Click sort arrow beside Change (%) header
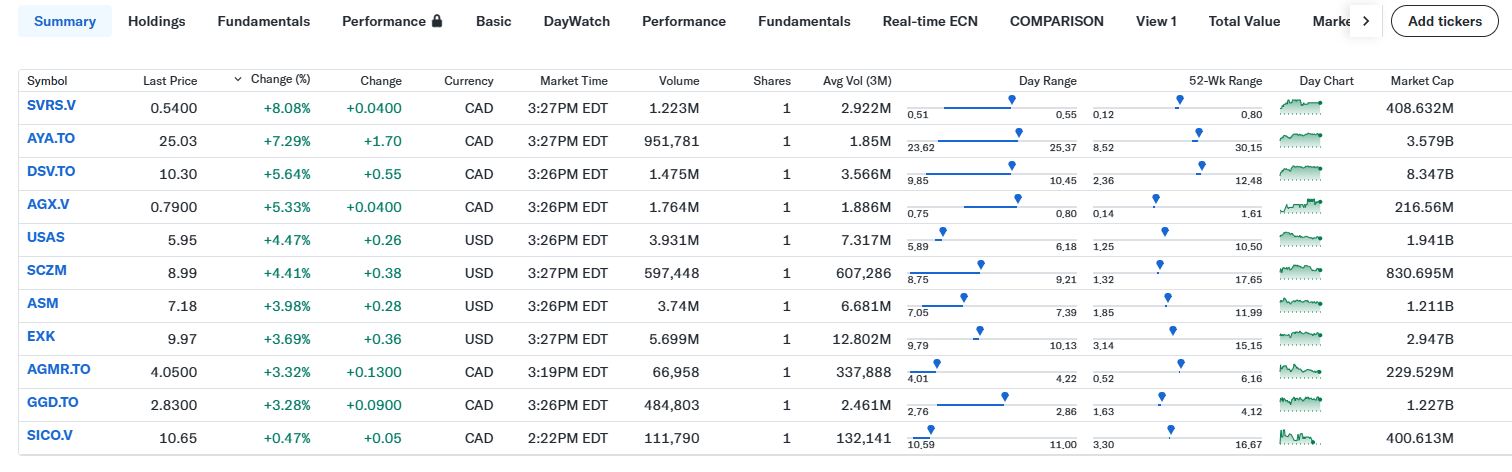This screenshot has height=472, width=1512. pos(238,79)
